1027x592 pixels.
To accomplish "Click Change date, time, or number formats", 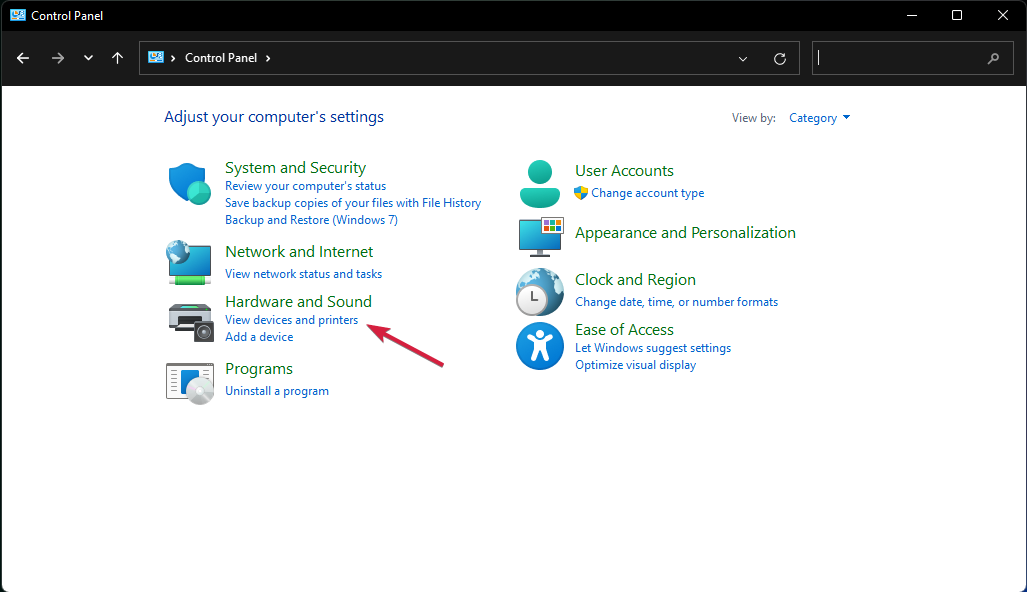I will click(x=677, y=302).
